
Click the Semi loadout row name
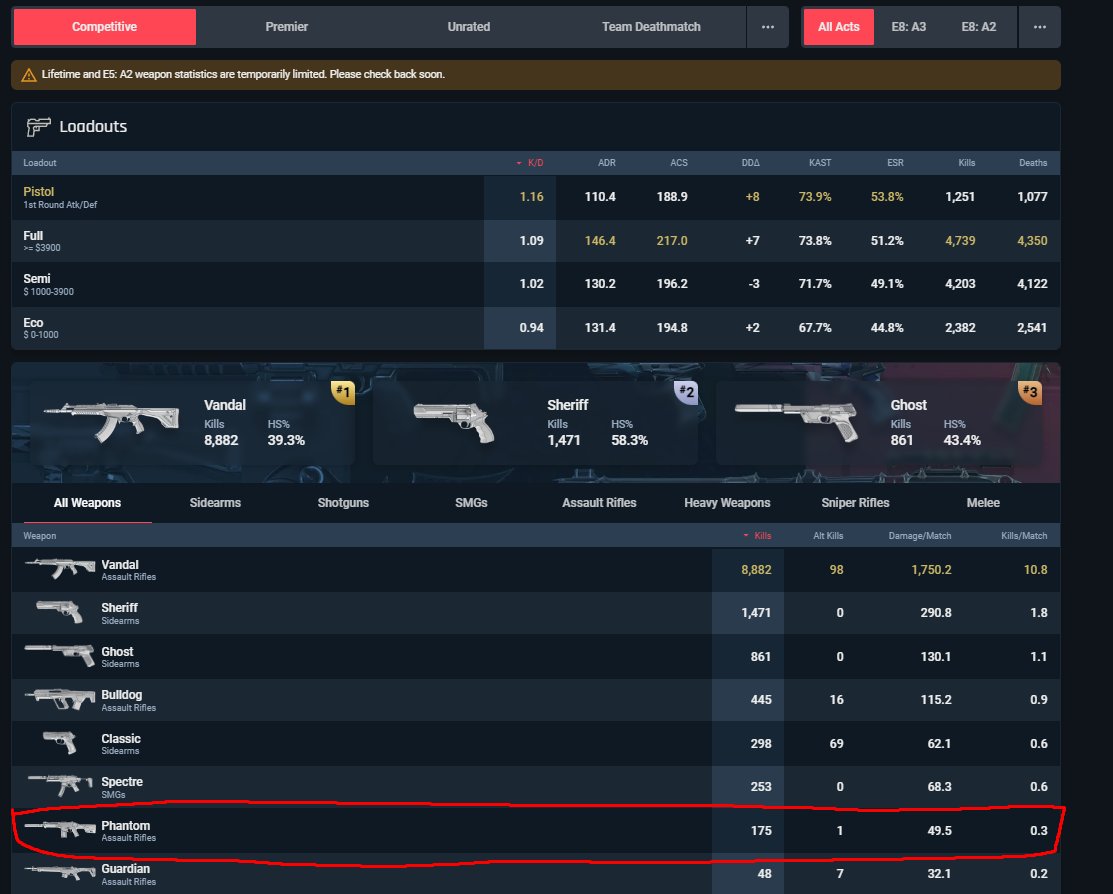(x=36, y=279)
